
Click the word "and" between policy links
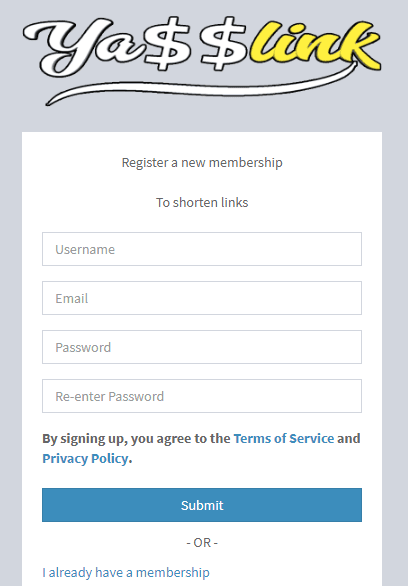(349, 438)
